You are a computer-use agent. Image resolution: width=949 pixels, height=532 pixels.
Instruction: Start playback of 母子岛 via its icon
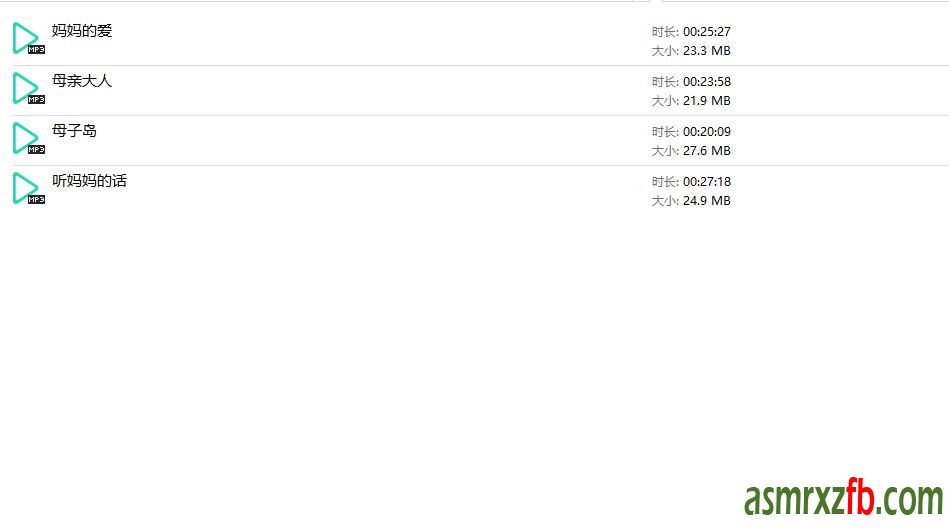[24, 137]
